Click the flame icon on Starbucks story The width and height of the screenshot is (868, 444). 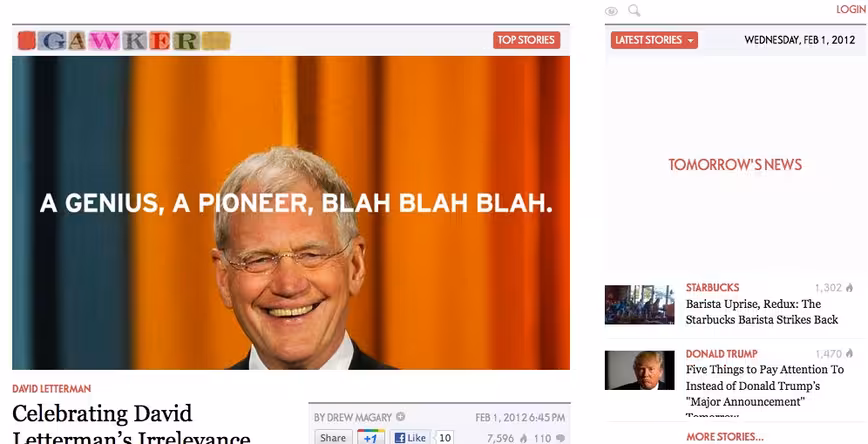849,287
